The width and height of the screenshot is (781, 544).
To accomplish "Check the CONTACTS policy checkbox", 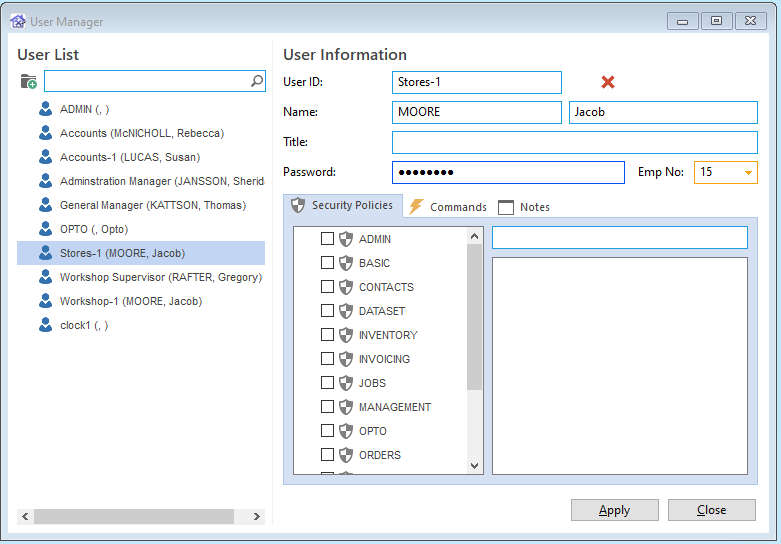I will (x=327, y=286).
